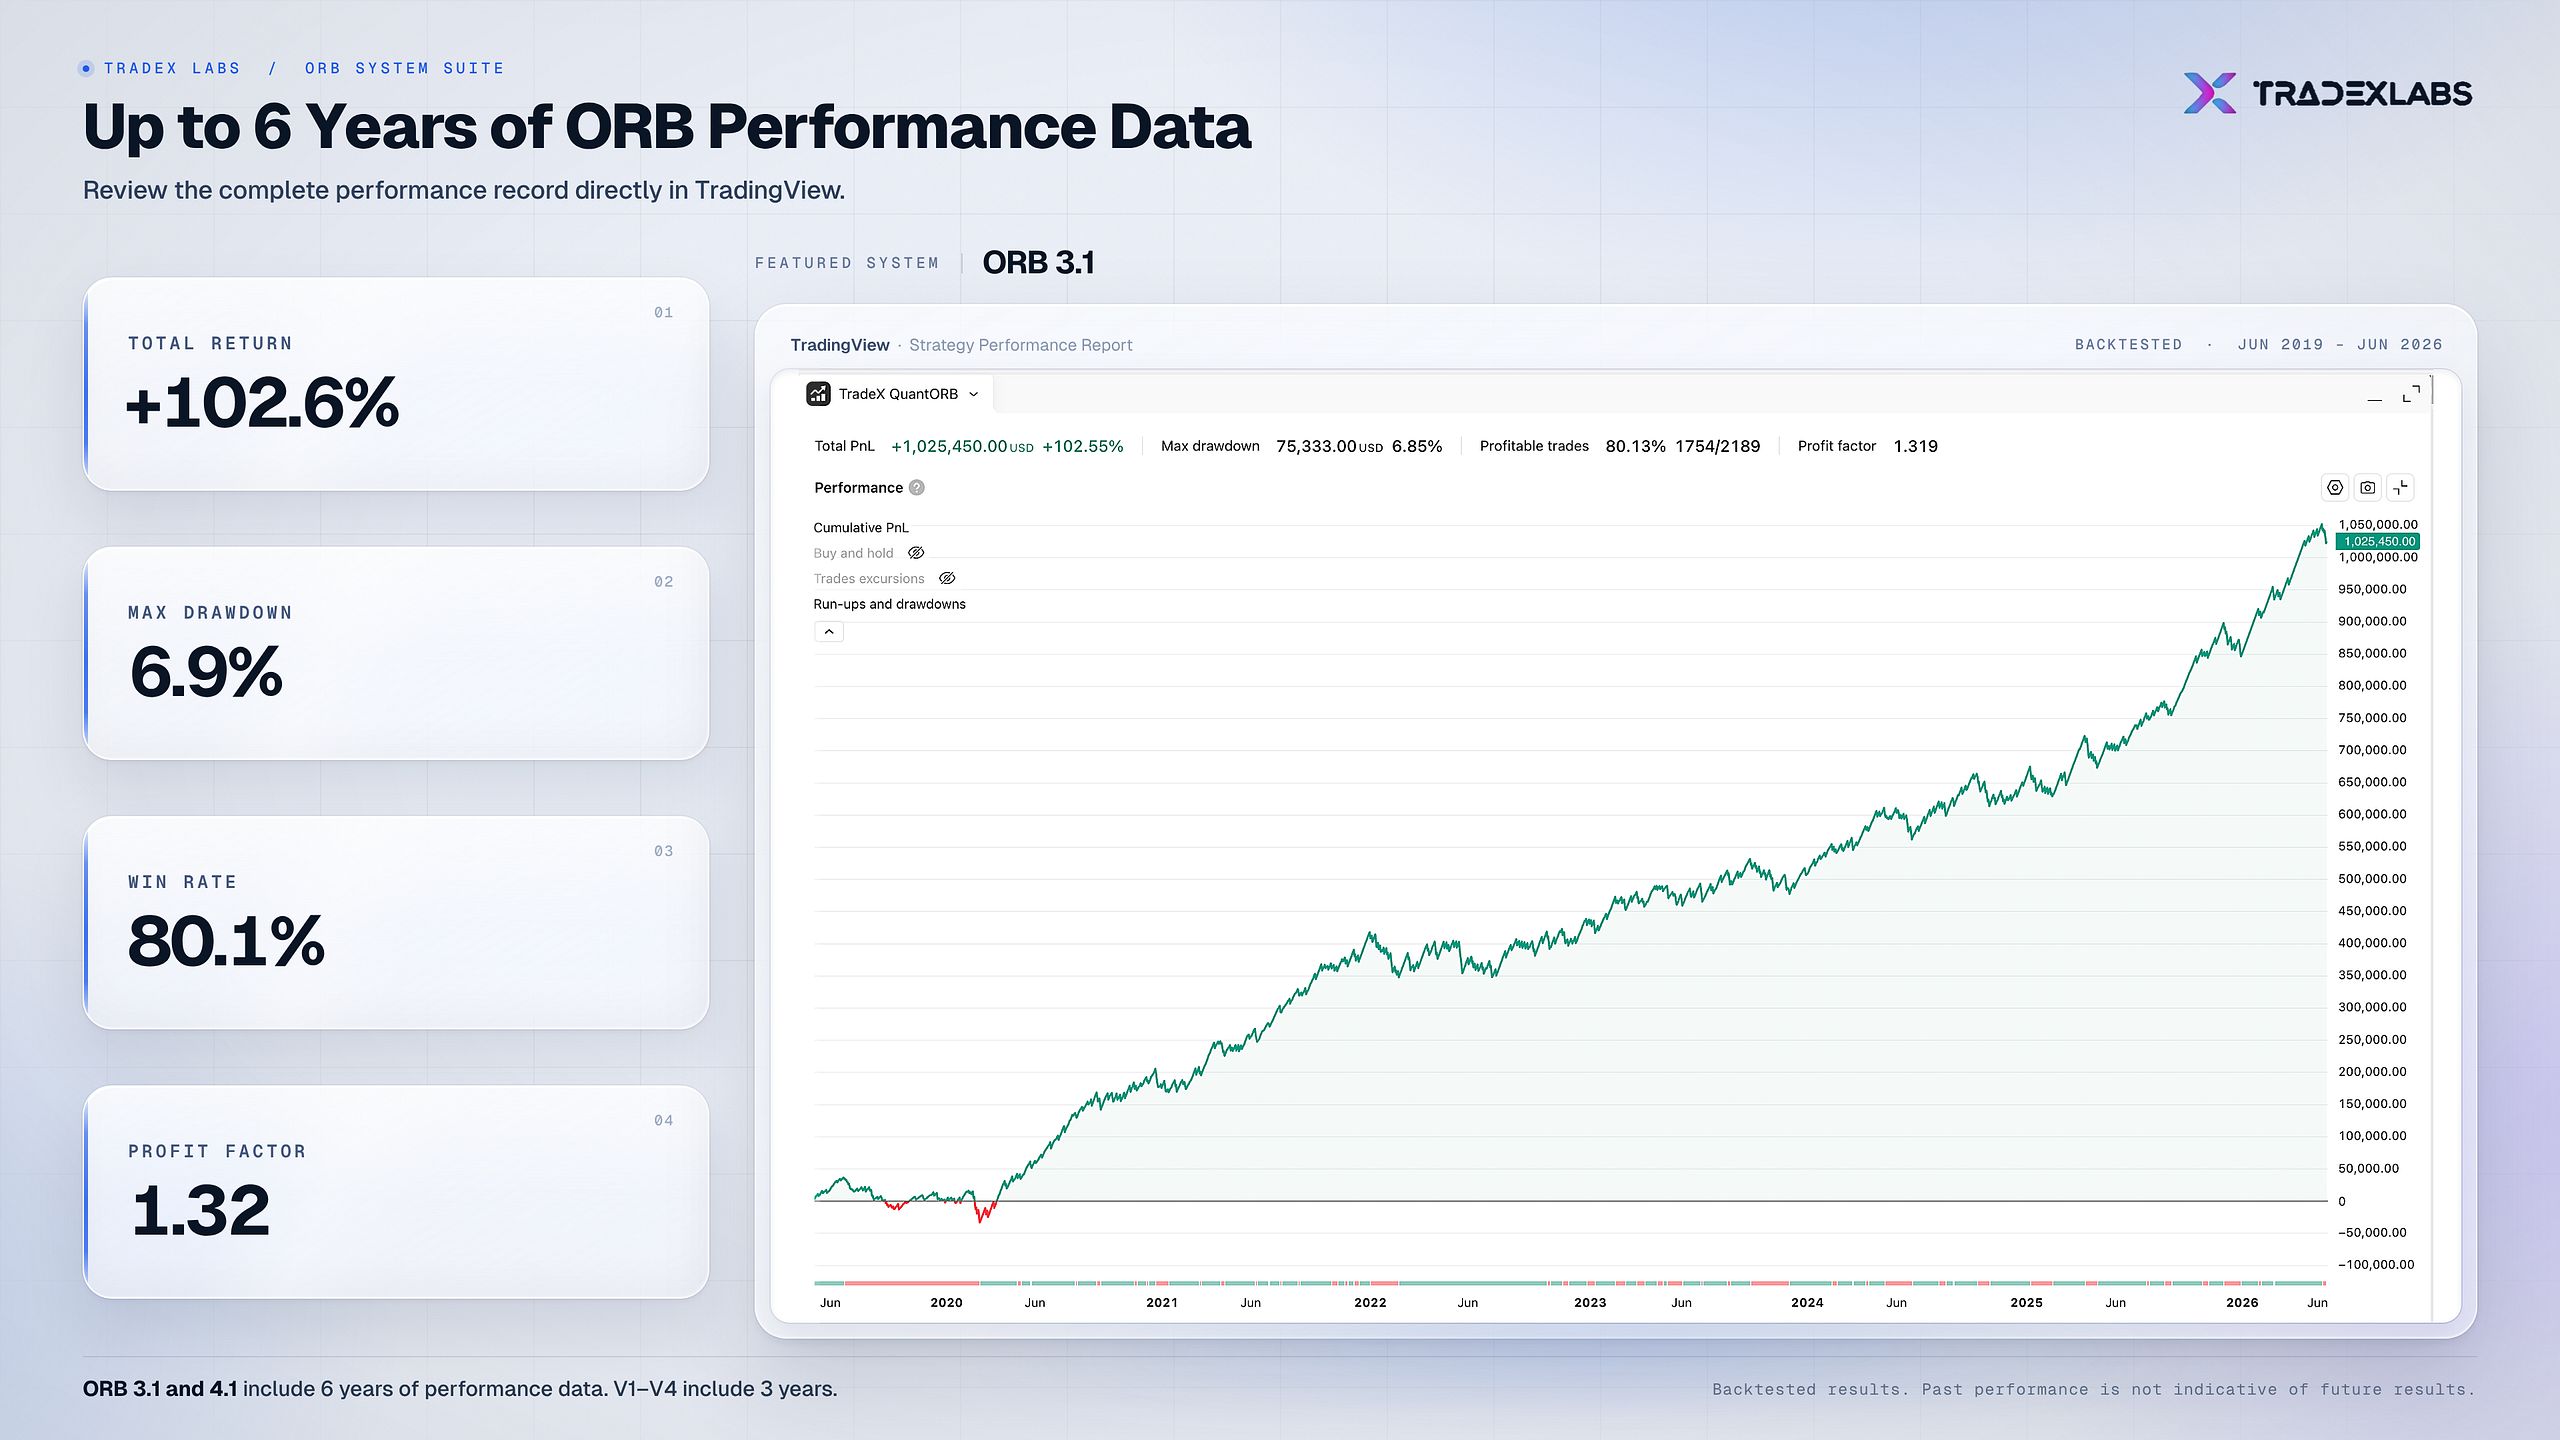
Task: Click the 6.85% drawdown percentage
Action: click(1417, 446)
